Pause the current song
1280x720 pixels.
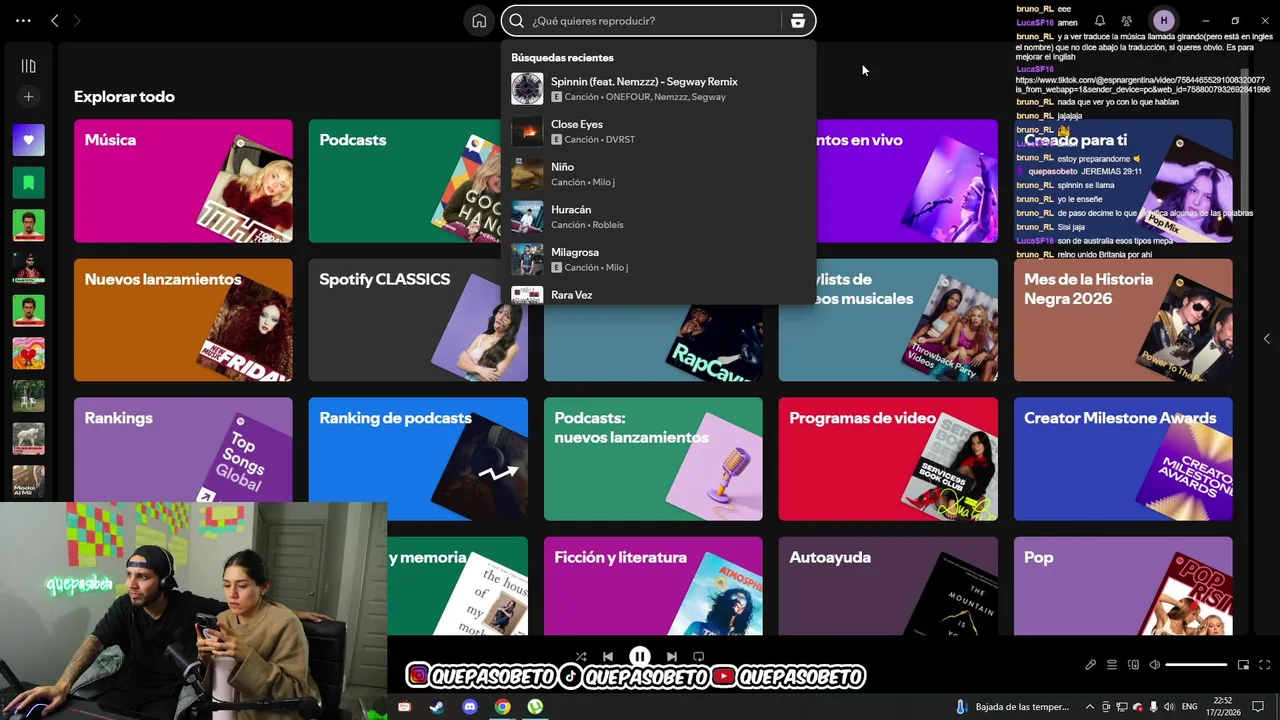639,657
